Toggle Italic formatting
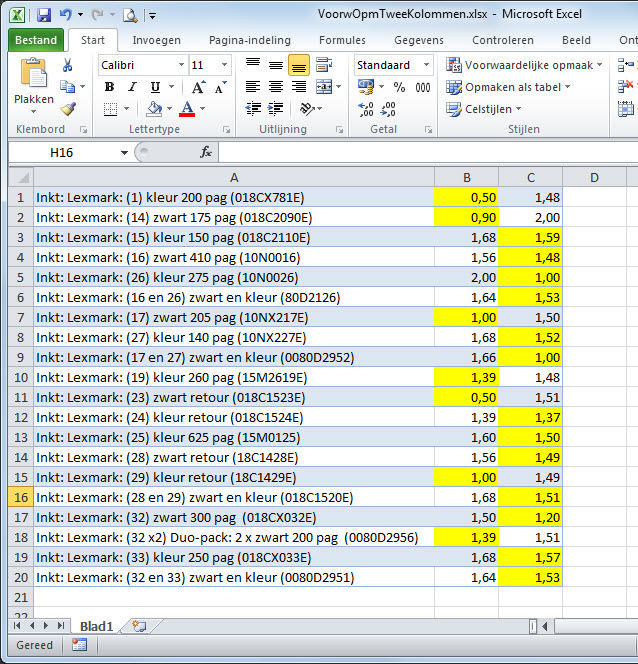Image resolution: width=638 pixels, height=664 pixels. pos(132,87)
